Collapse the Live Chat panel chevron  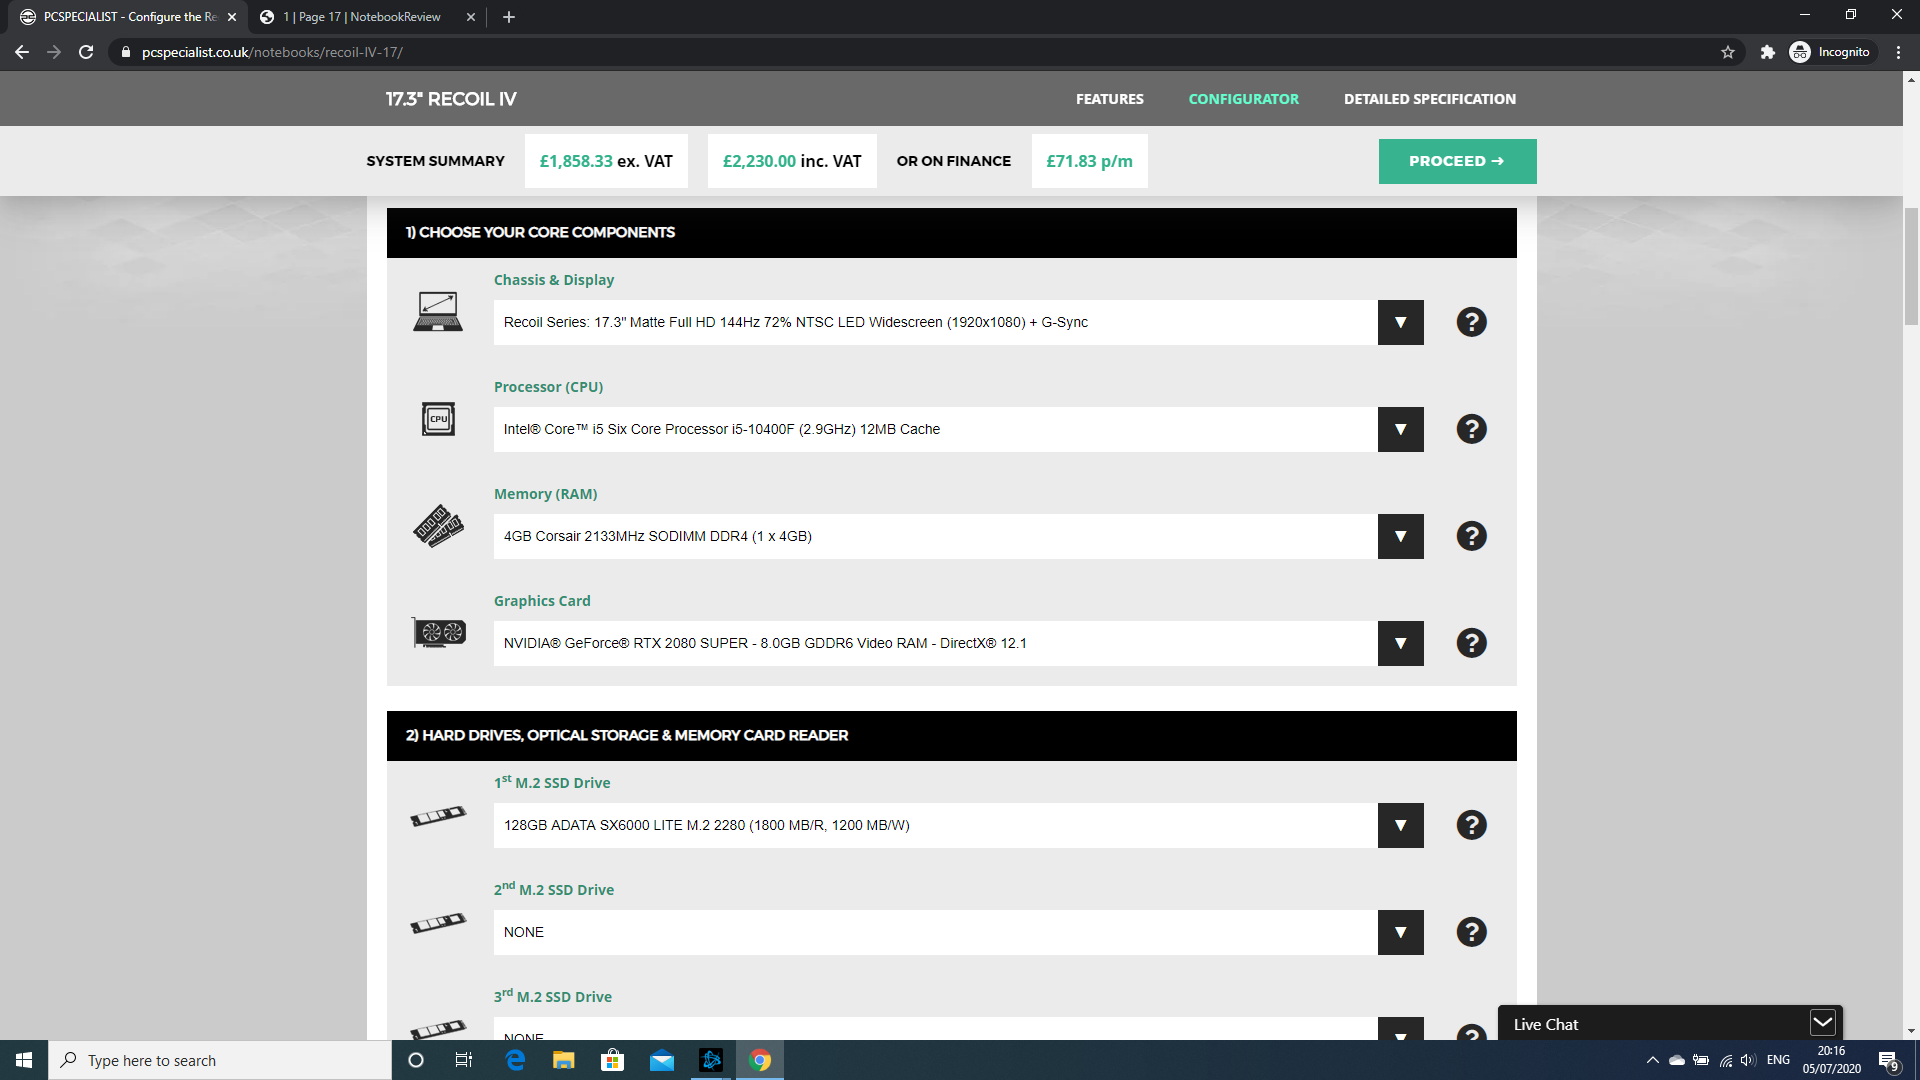1822,1022
